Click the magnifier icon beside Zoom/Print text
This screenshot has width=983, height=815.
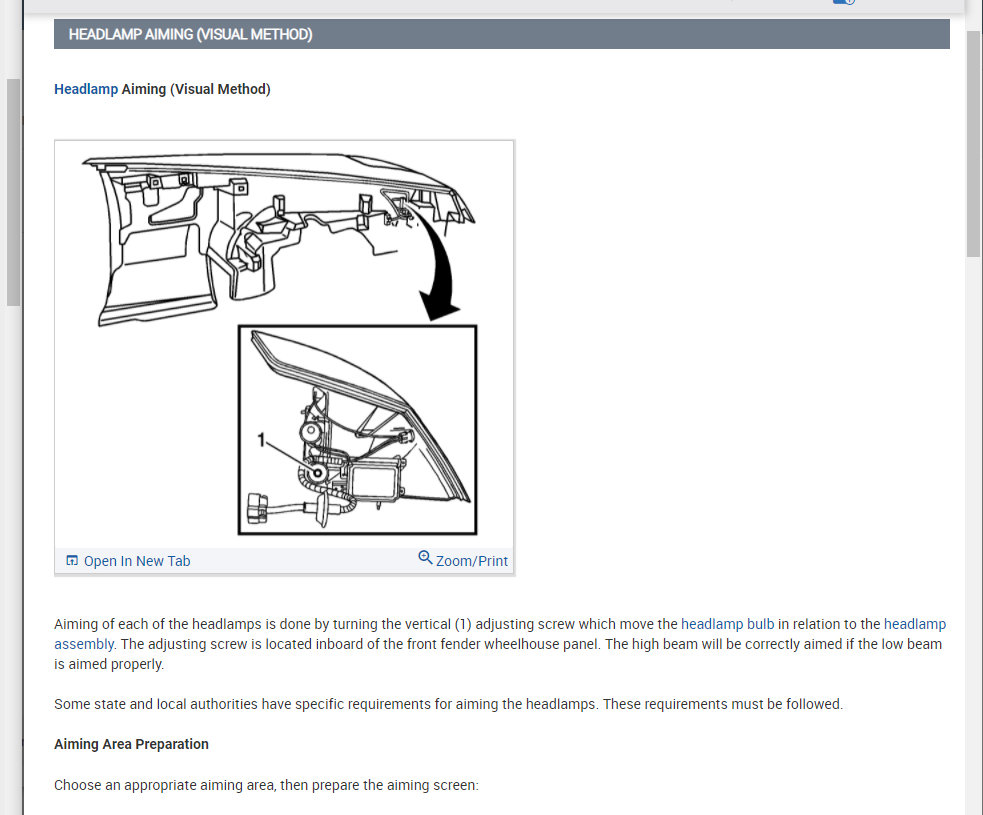(x=425, y=557)
